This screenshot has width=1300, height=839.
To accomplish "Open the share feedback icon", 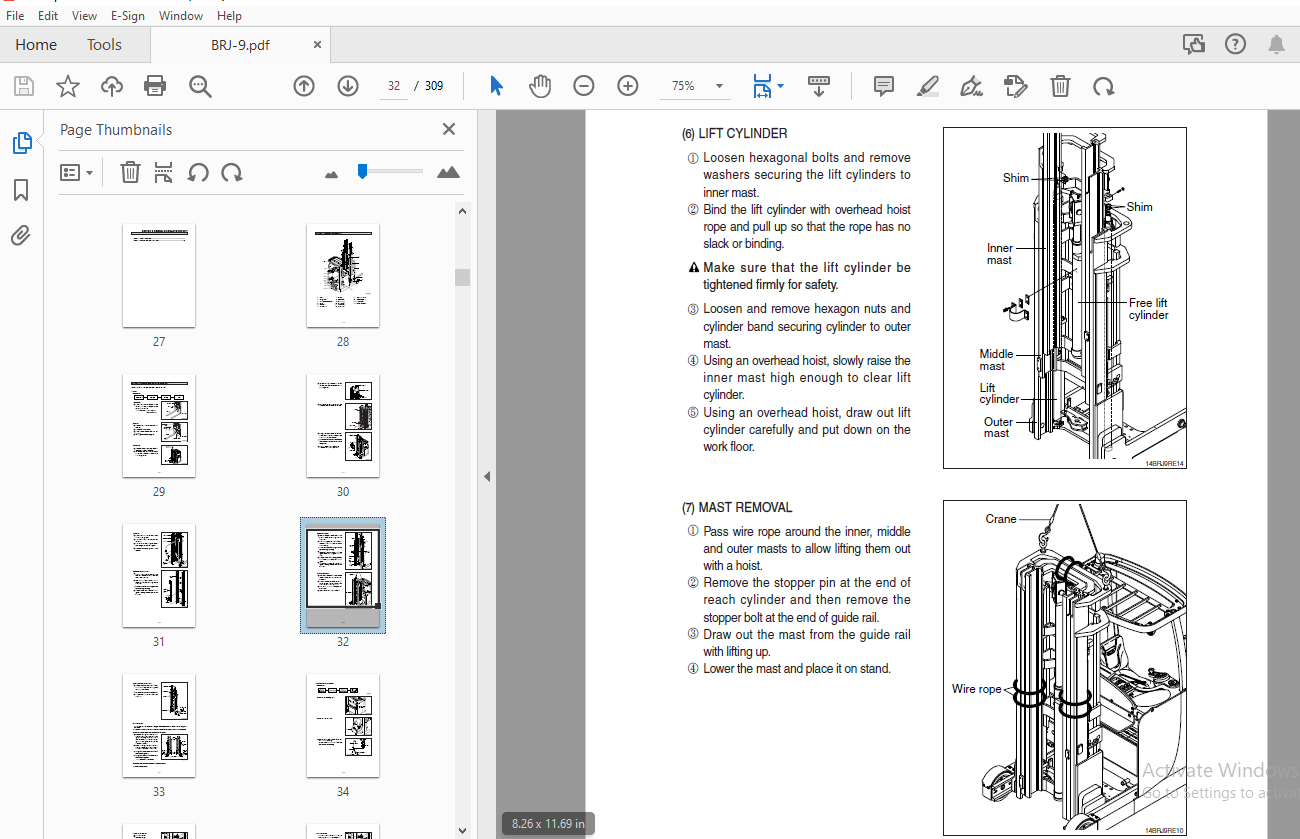I will (1193, 44).
